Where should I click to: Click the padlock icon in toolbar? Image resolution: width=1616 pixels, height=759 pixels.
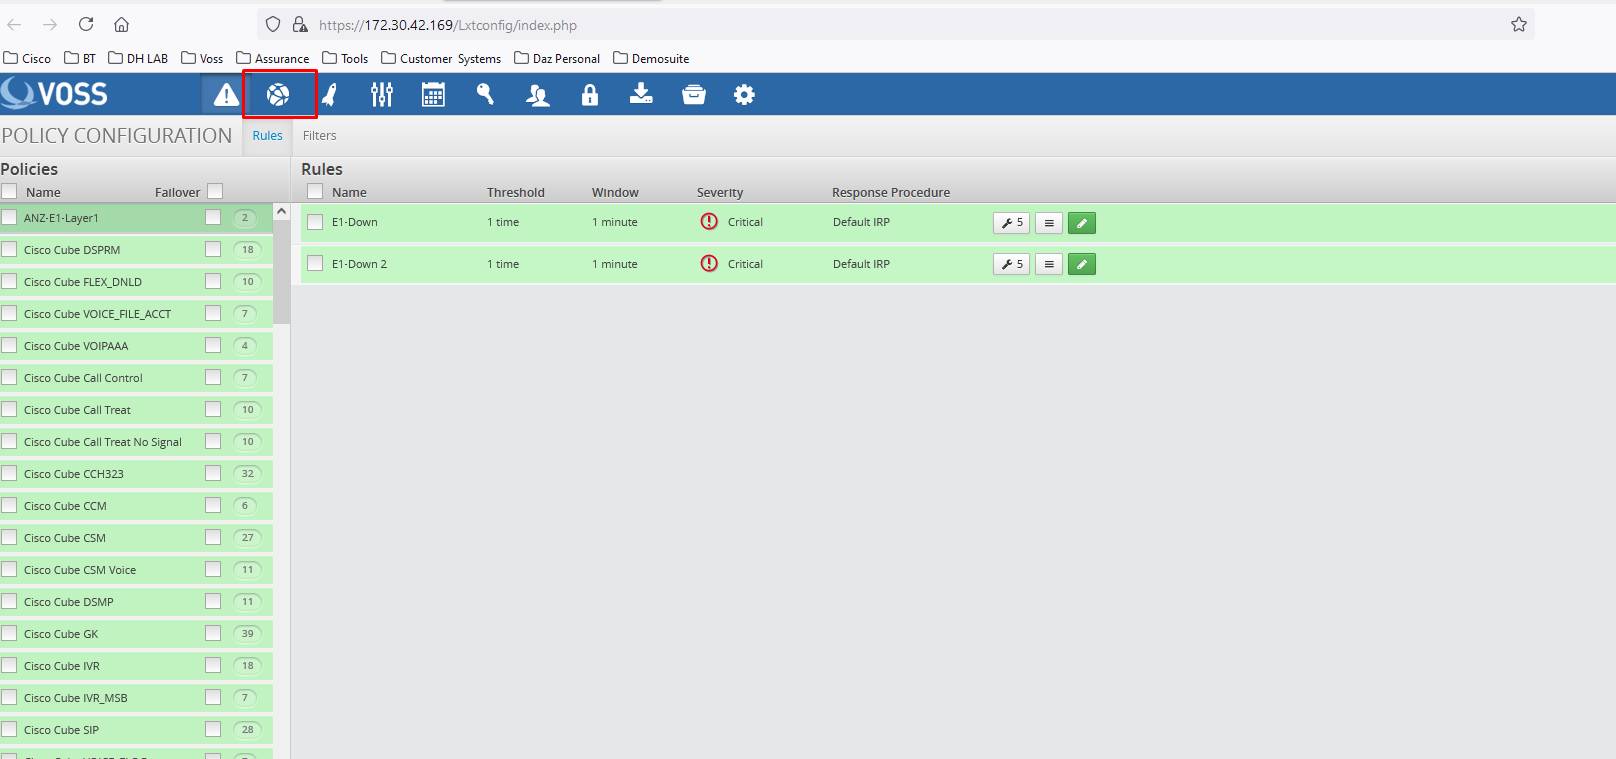[590, 95]
